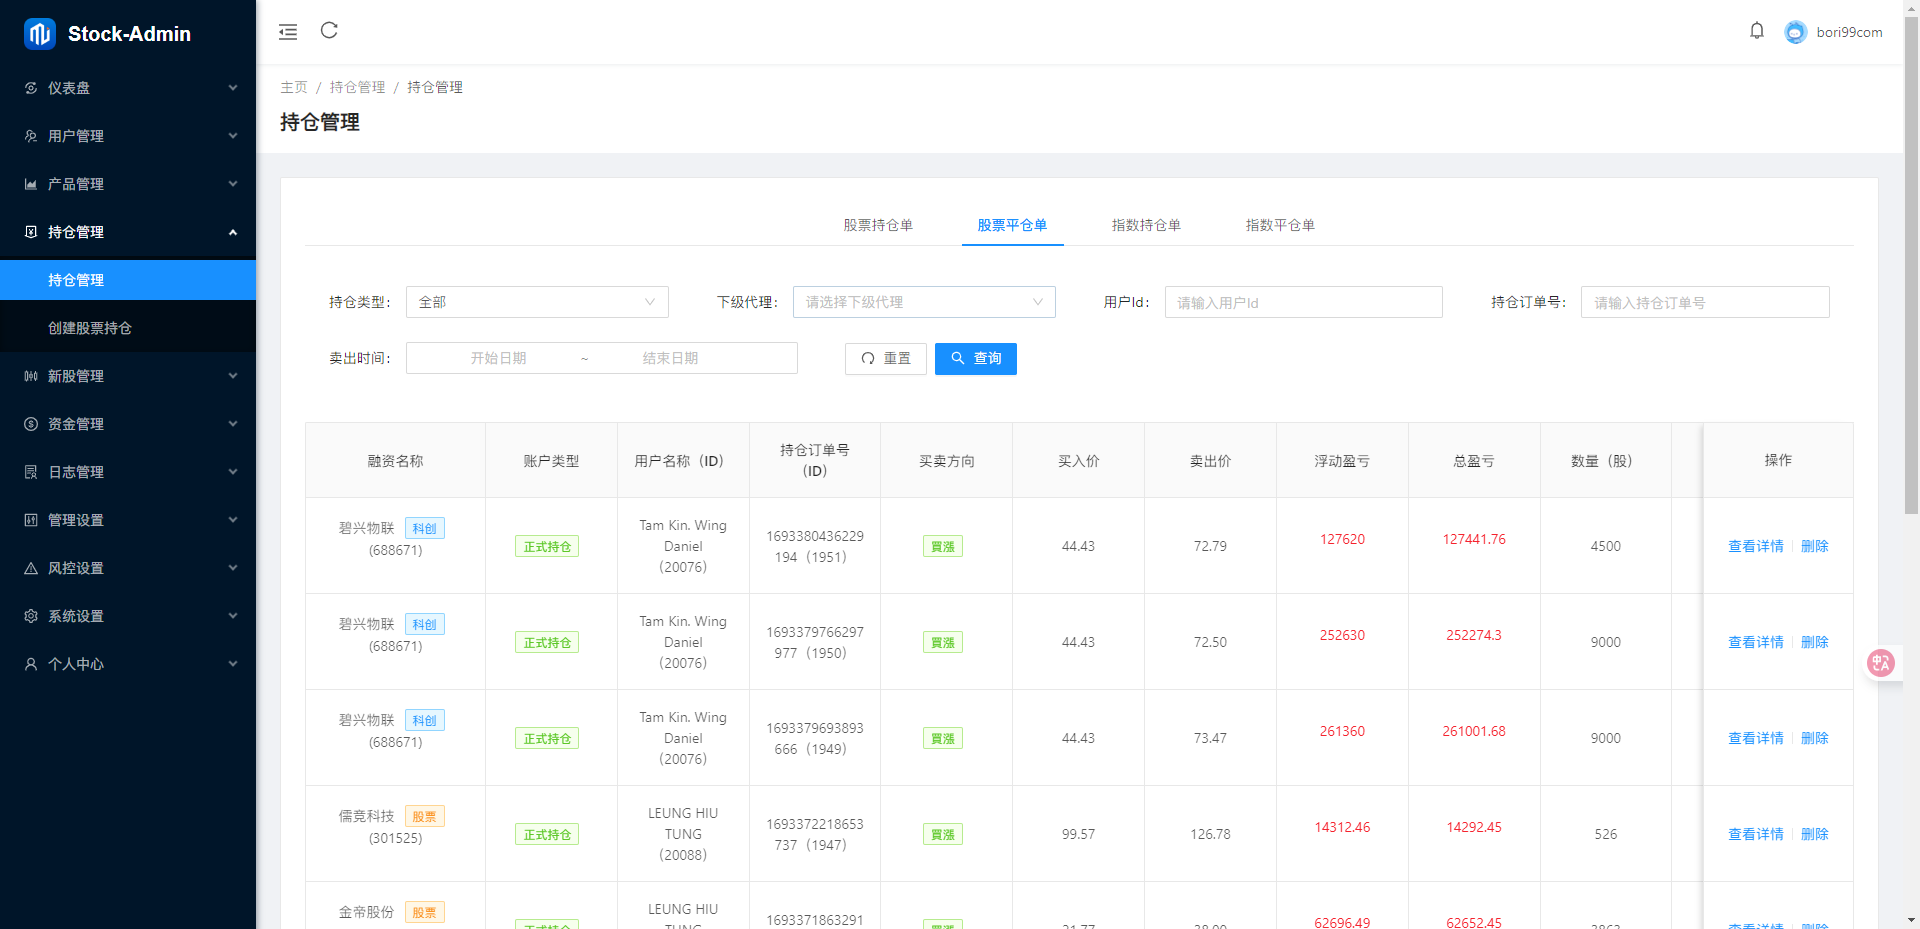Click the 用户管理 sidebar icon
Screen dimensions: 1920x929
[31, 136]
